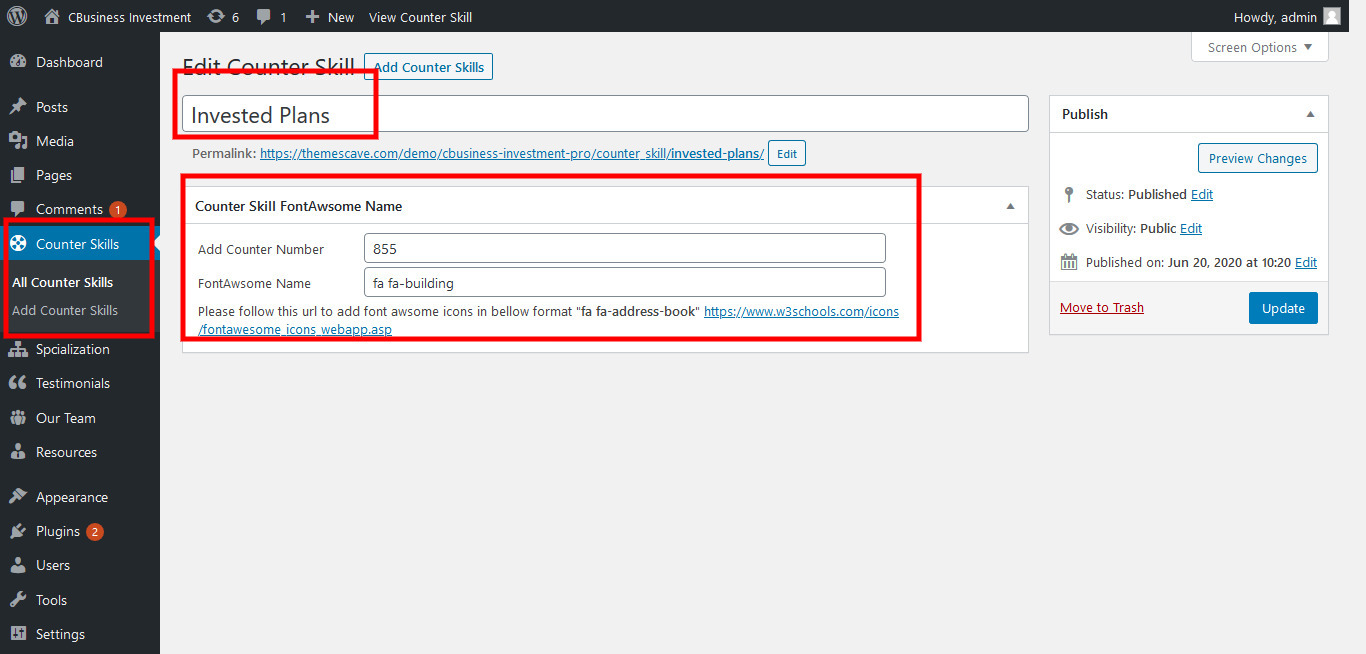Click the admin avatar icon
This screenshot has width=1366, height=654.
[x=1331, y=16]
